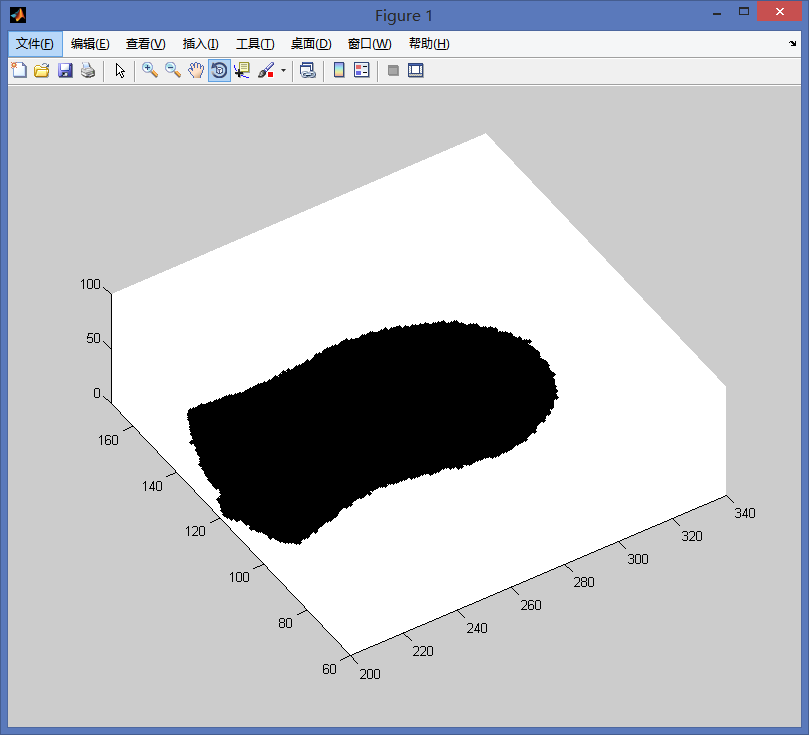The image size is (809, 735).
Task: Toggle the Rotate 3D tool
Action: click(219, 70)
